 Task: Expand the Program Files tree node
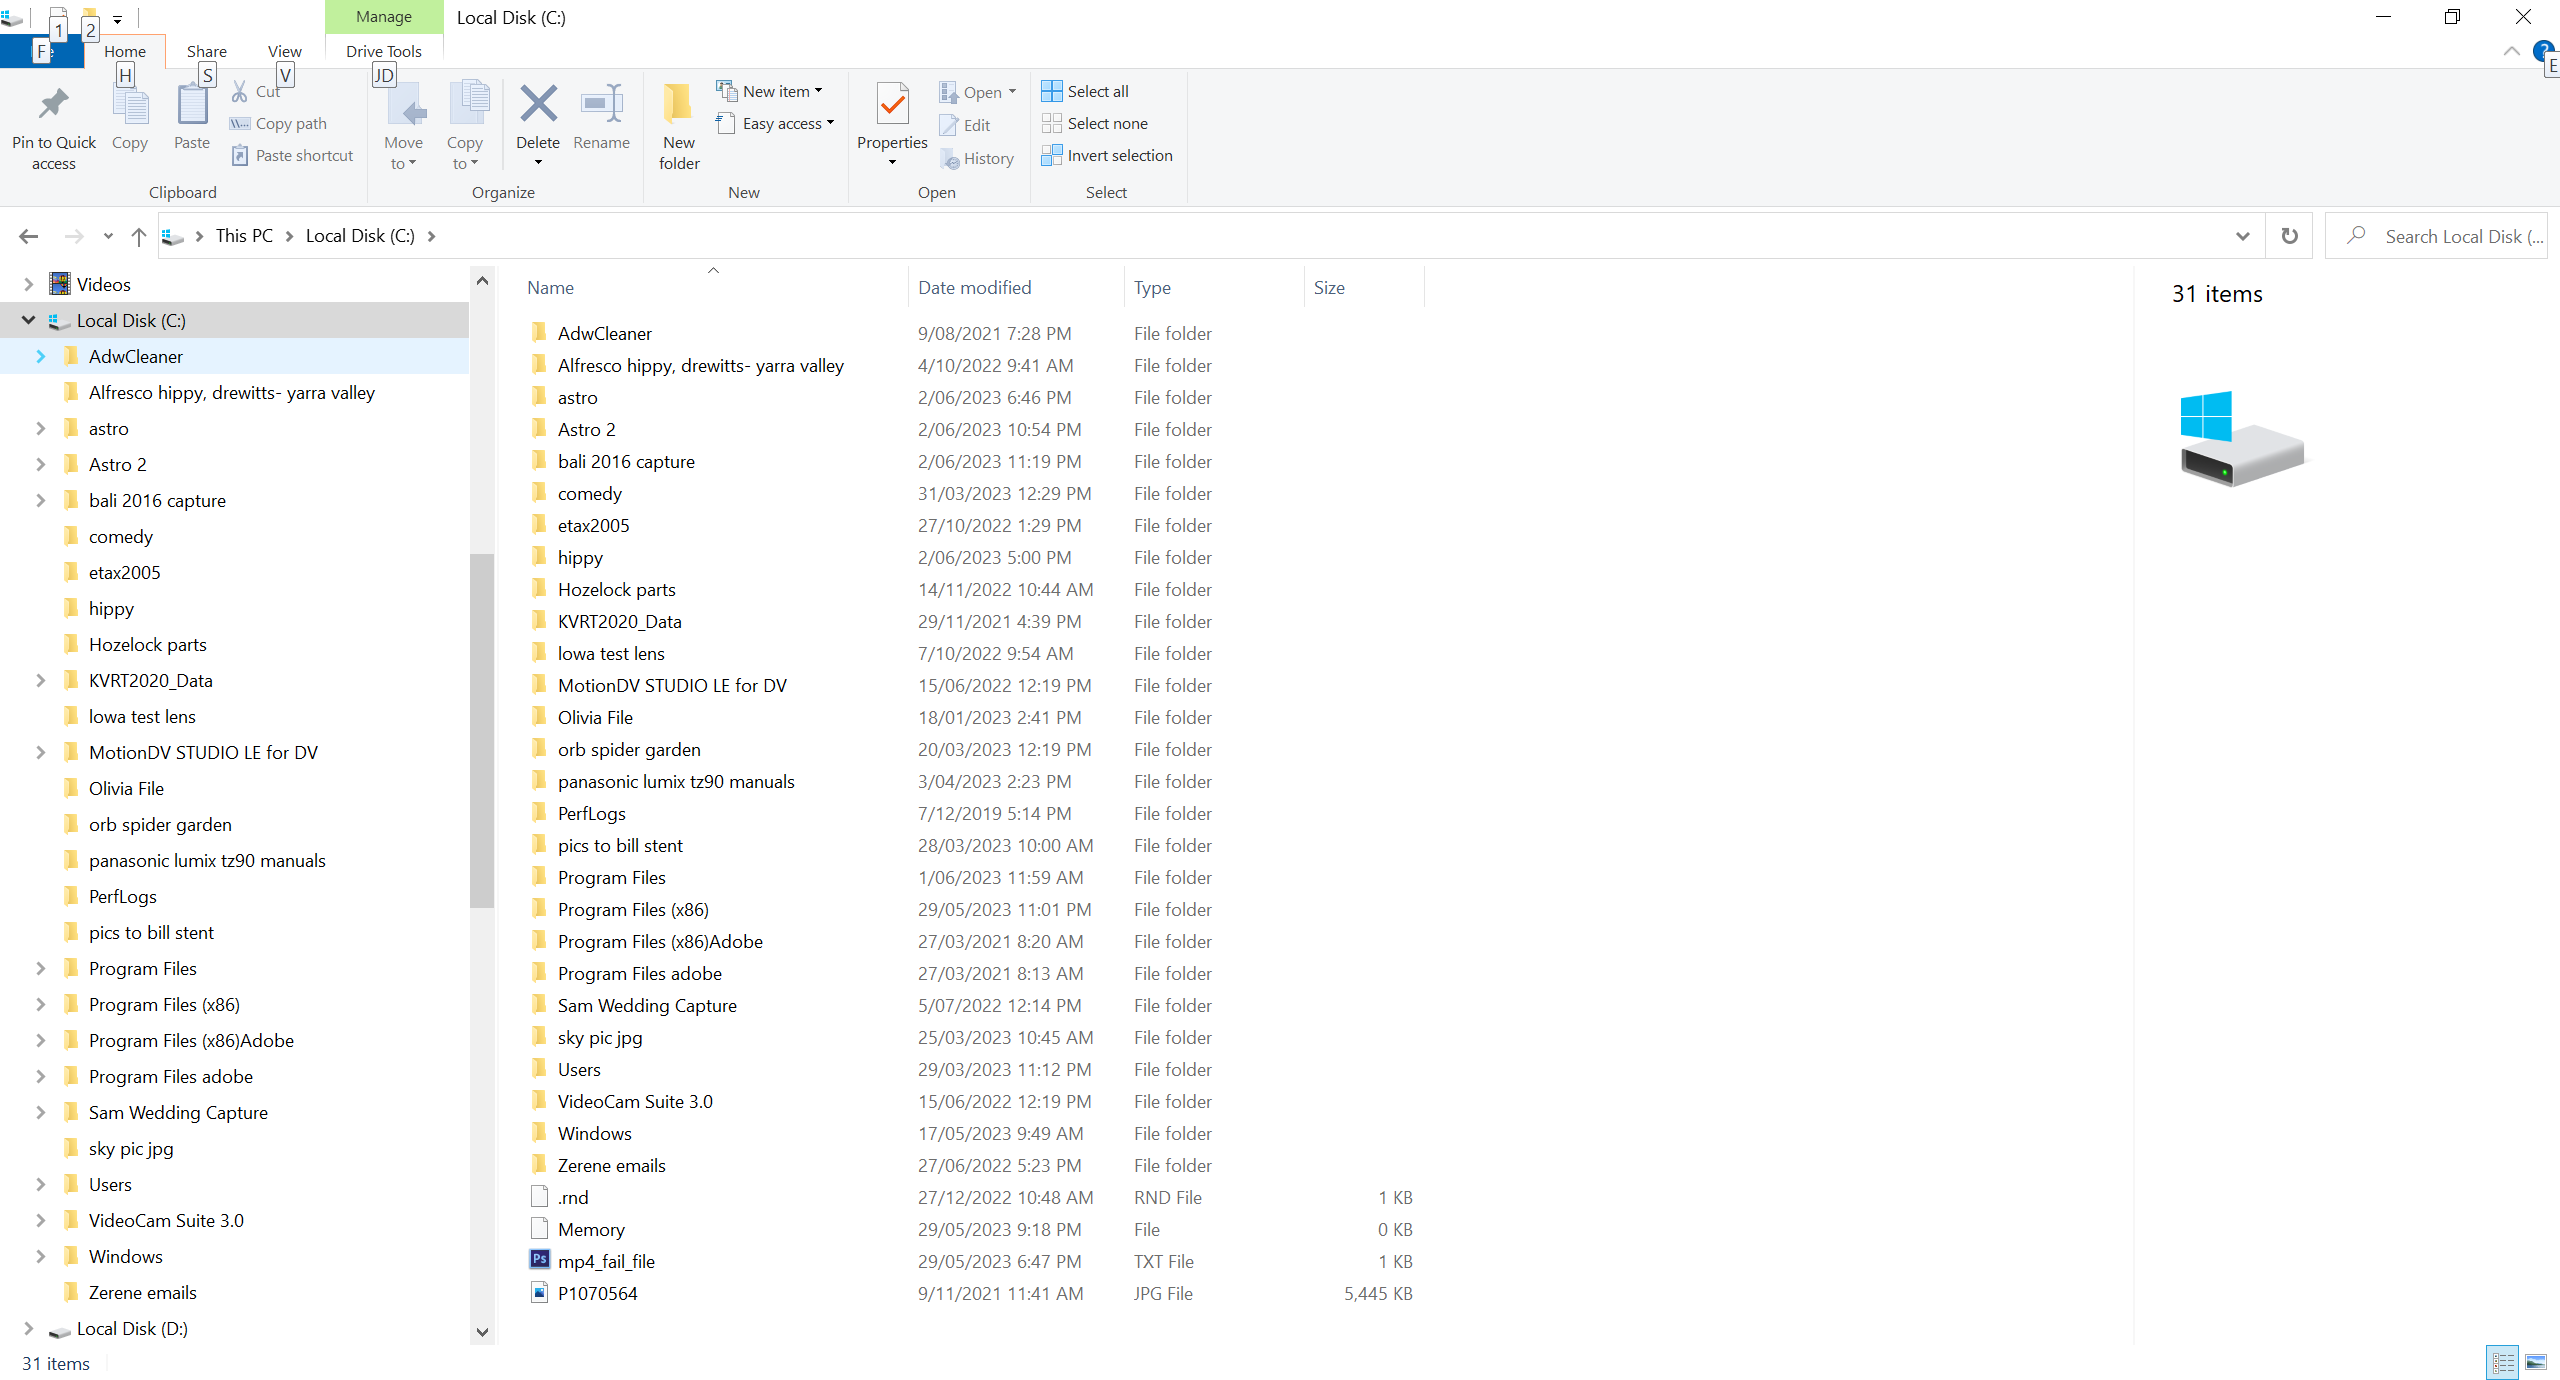click(40, 968)
